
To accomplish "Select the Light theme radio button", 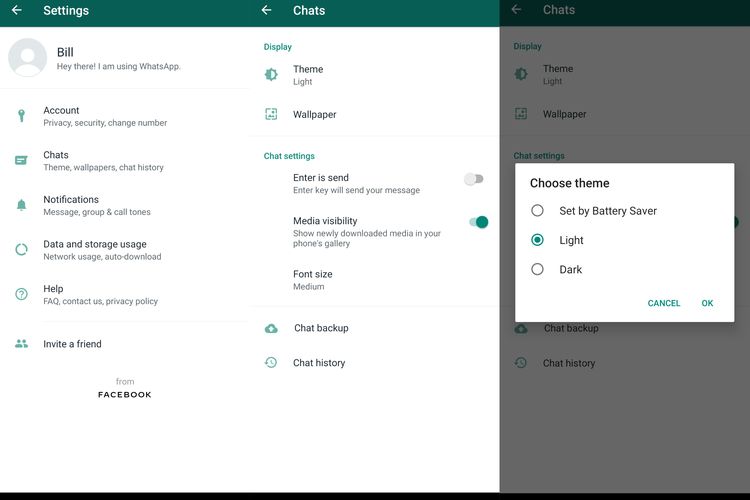I will click(x=537, y=240).
